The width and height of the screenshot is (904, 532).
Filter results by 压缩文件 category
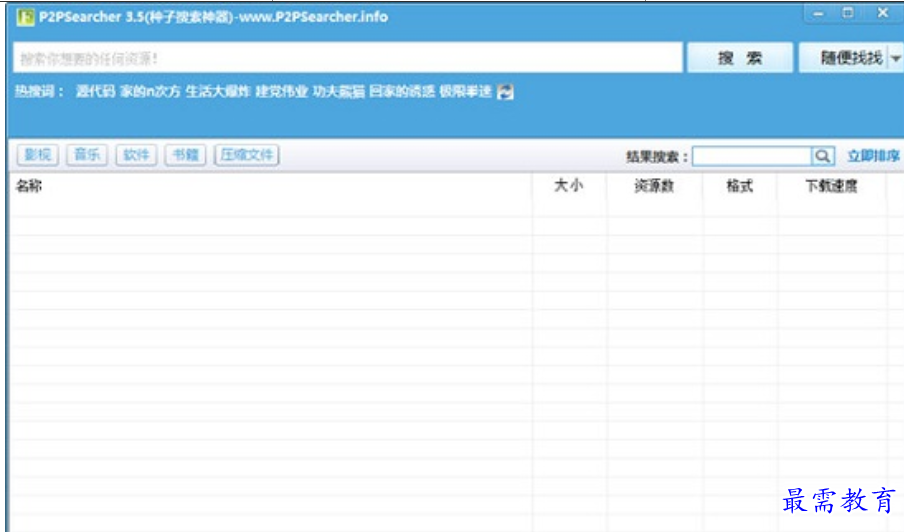coord(247,155)
